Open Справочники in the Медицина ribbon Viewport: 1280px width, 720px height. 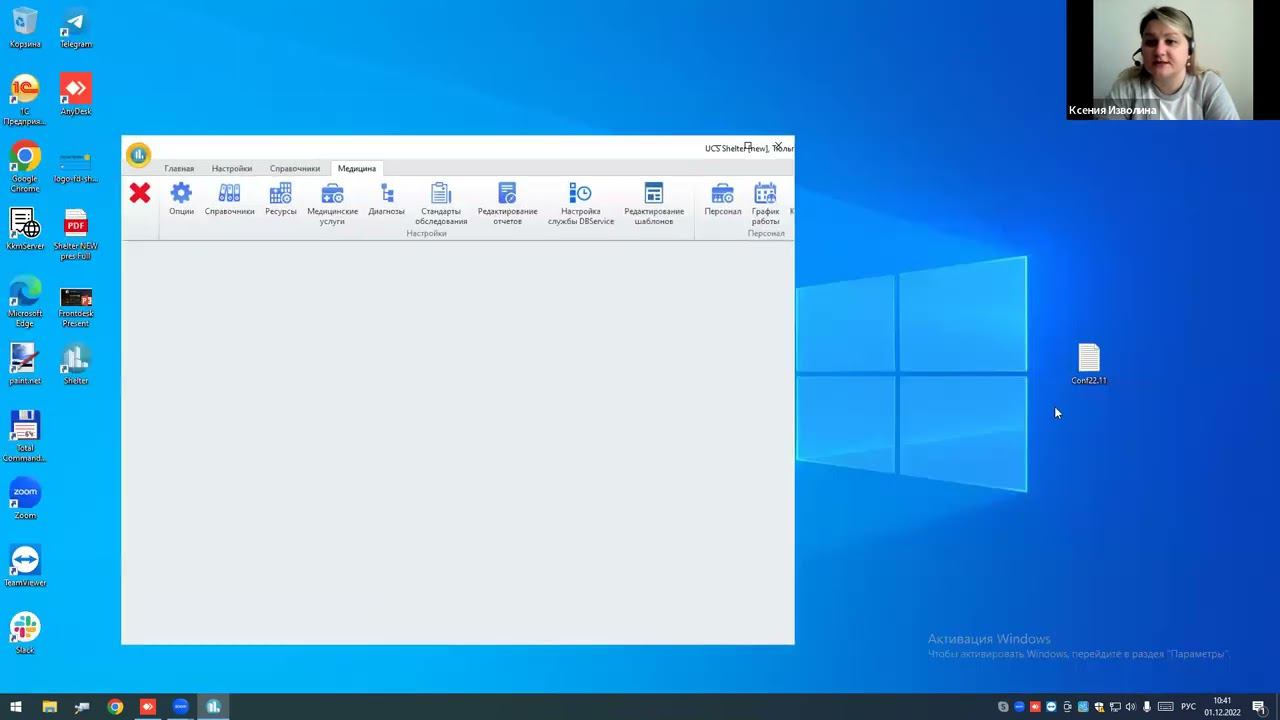pos(229,199)
